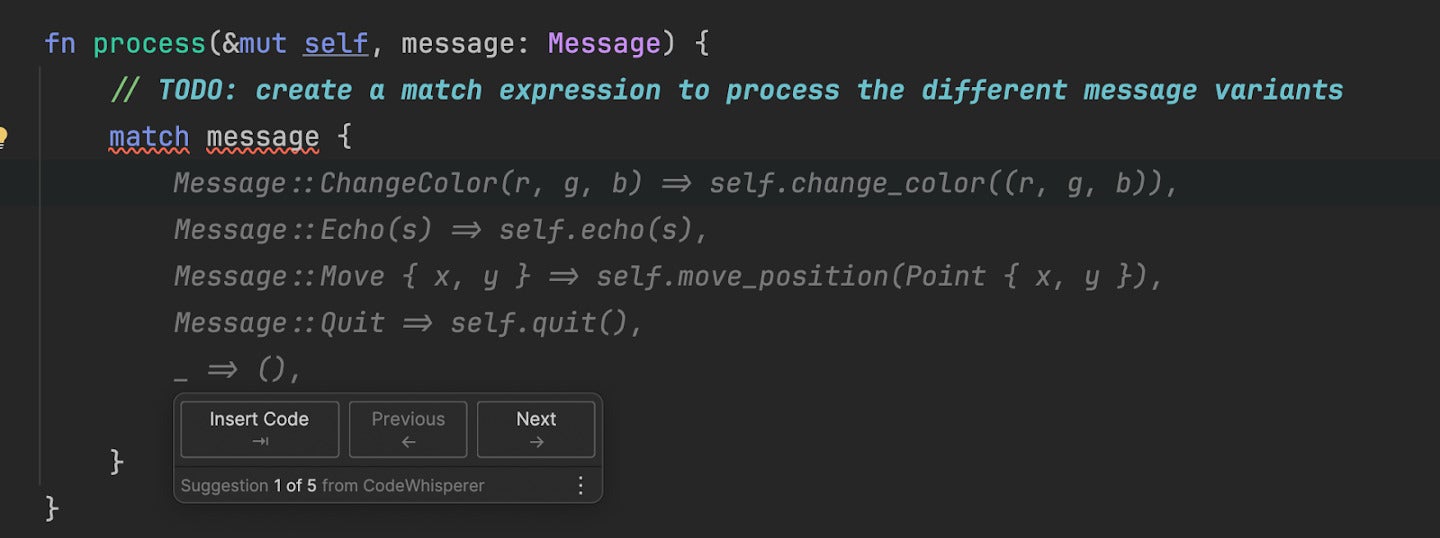Click the Message::Echo(s) suggested line
The width and height of the screenshot is (1440, 538).
[x=441, y=230]
